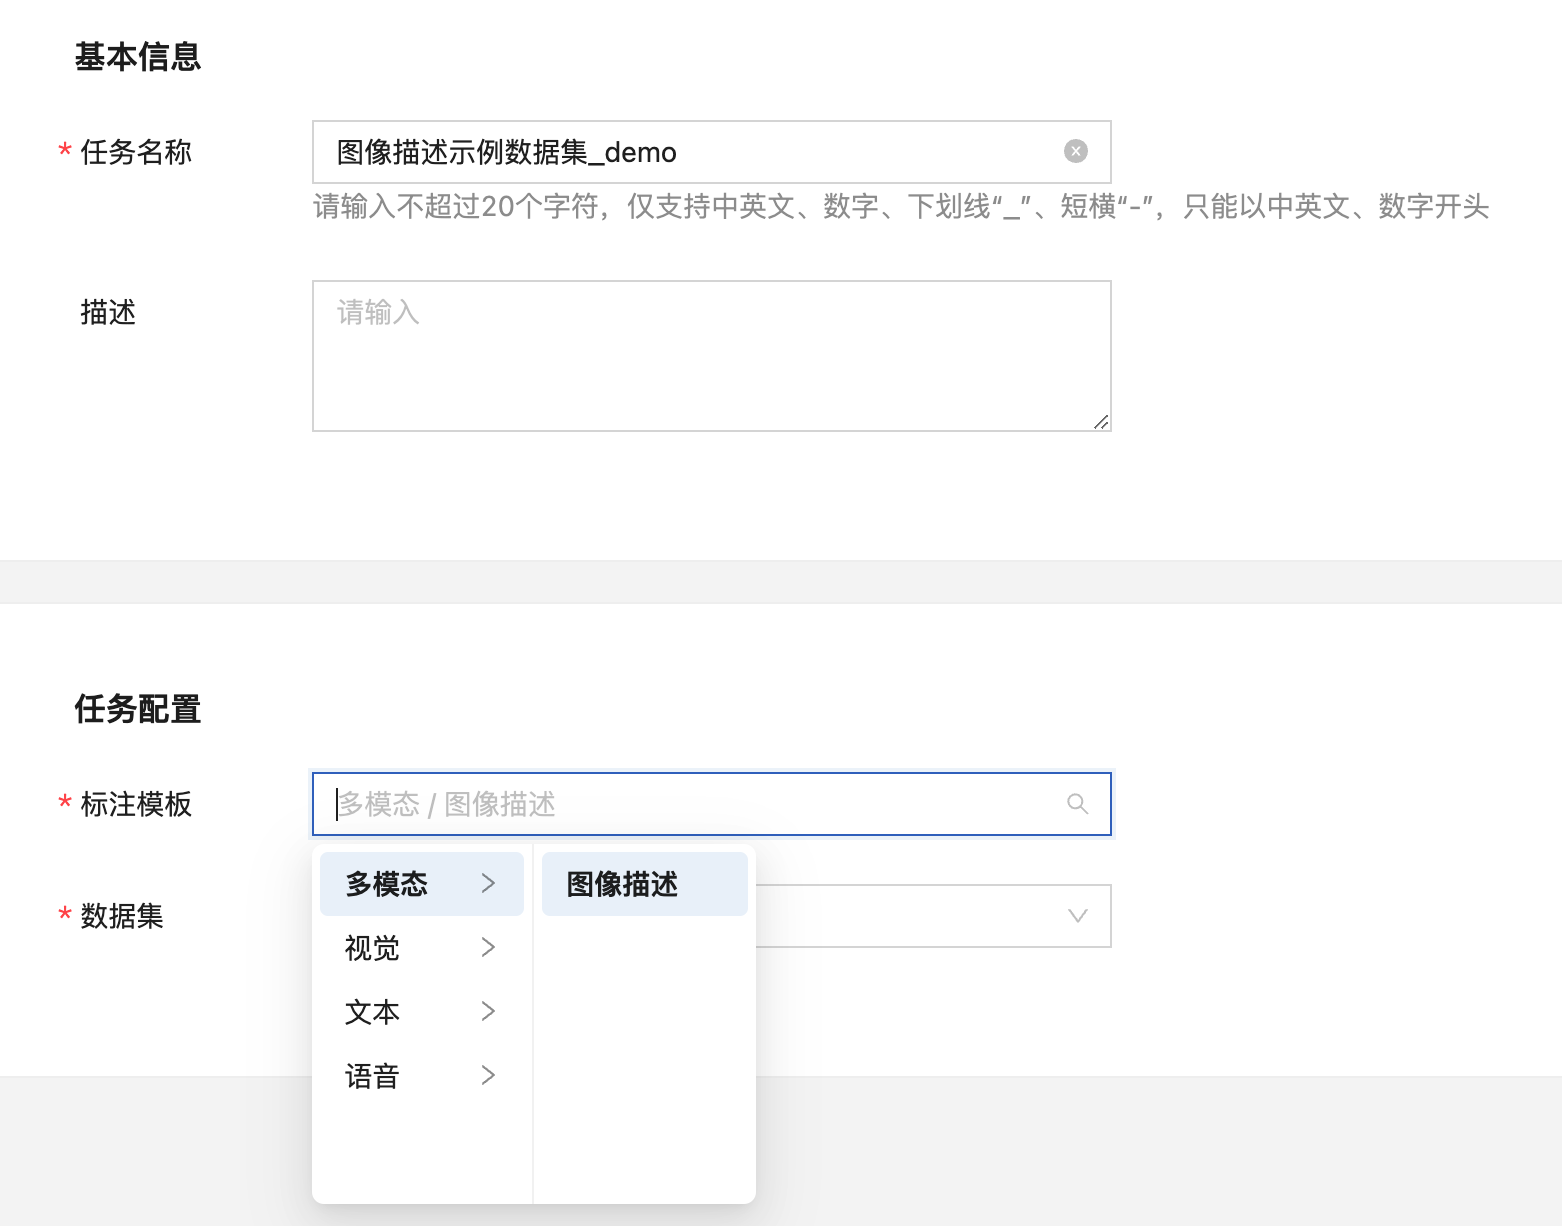
Task: Open the 数据集 dropdown arrow
Action: pos(1078,916)
